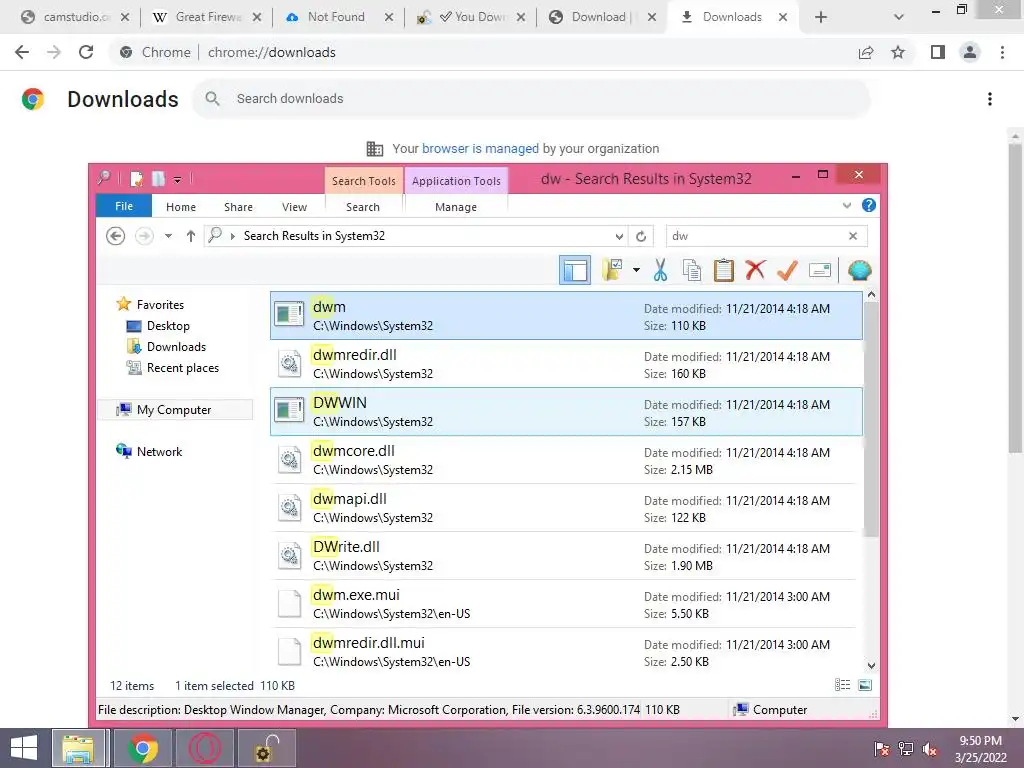
Task: Bookmark this page with the star icon
Action: pos(898,52)
